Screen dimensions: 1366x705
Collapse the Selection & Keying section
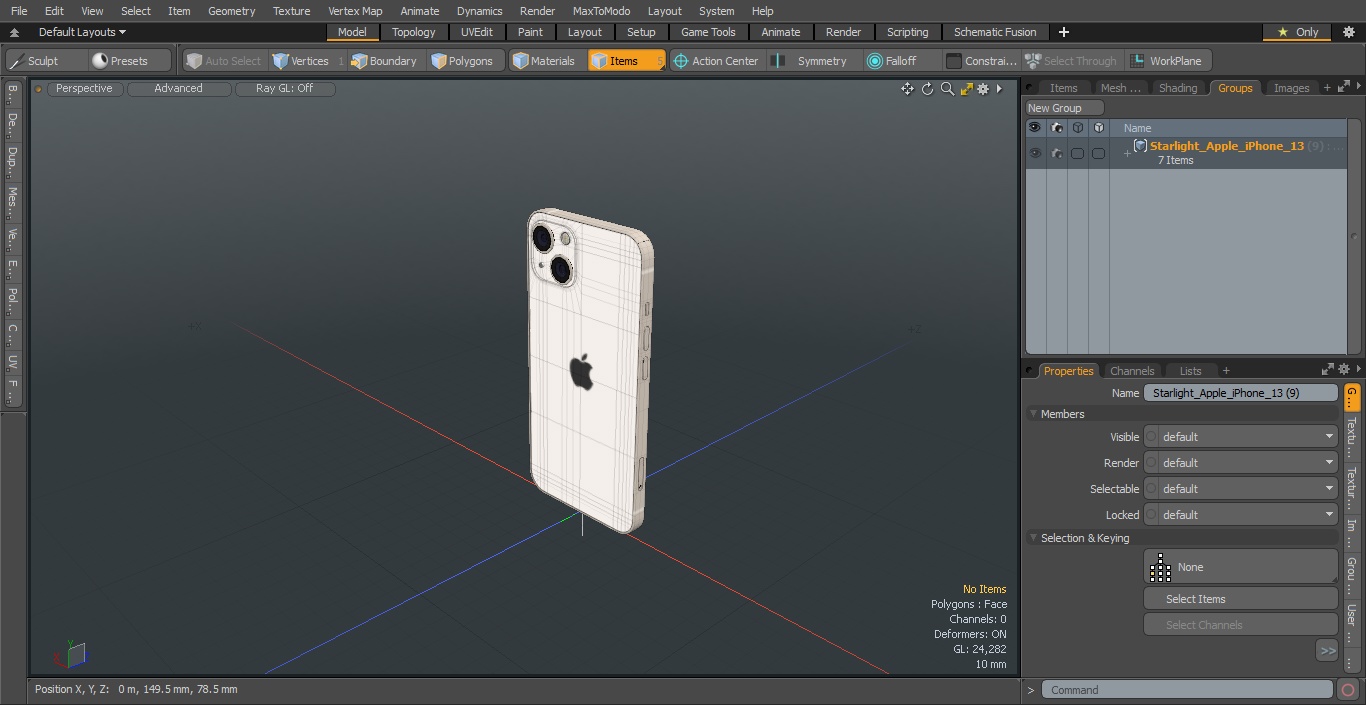[1033, 538]
